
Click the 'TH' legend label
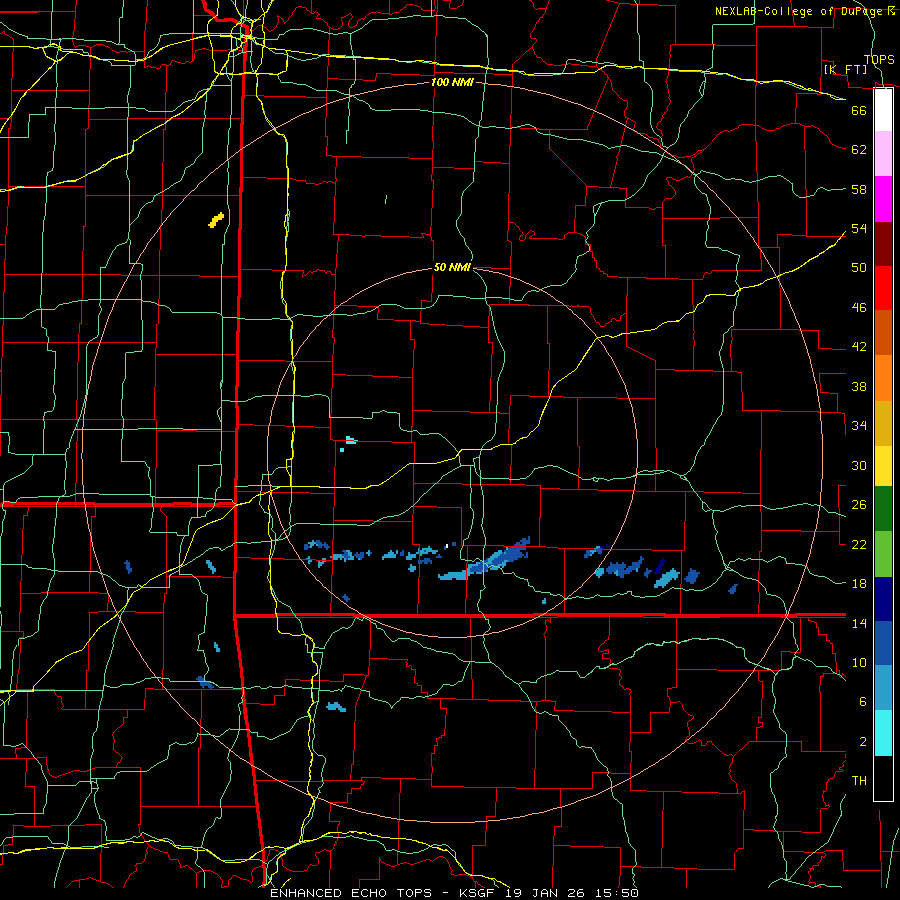pos(859,781)
